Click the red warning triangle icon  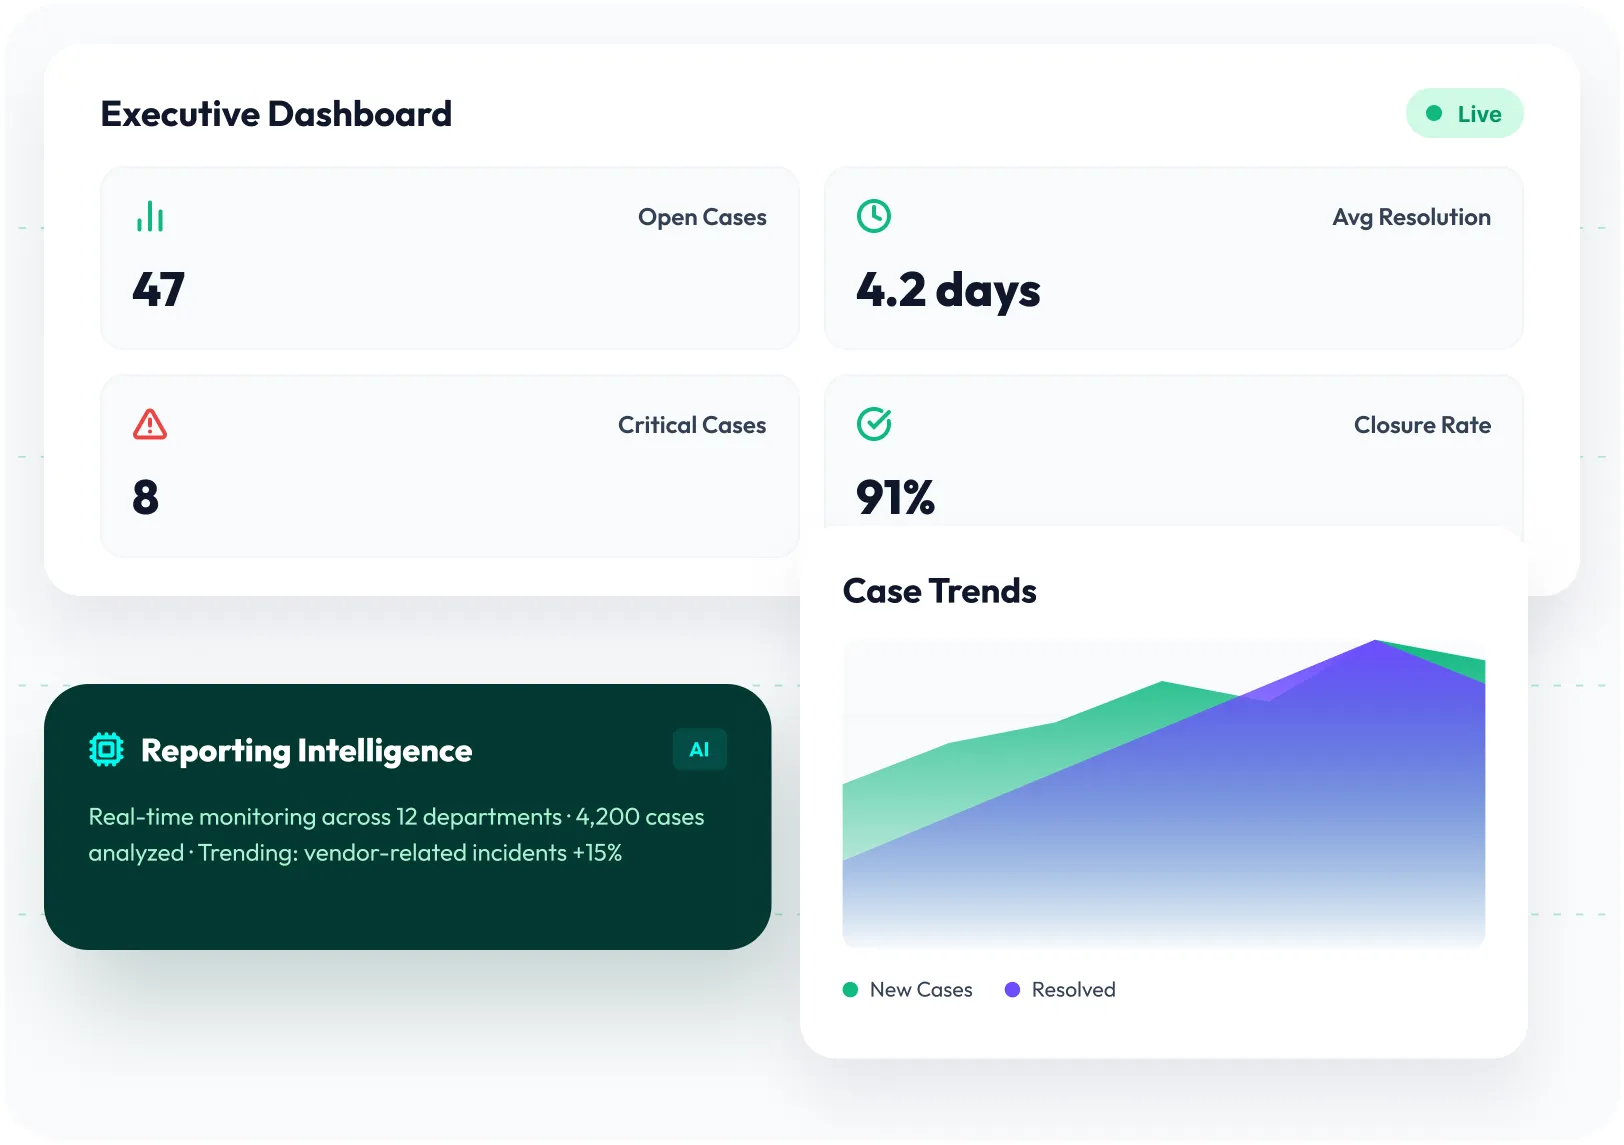(150, 424)
